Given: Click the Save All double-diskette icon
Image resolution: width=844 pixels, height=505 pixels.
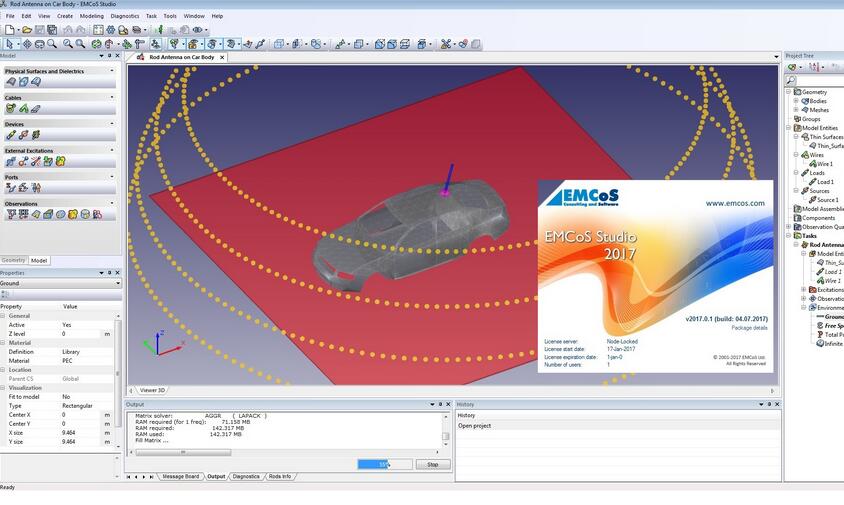Looking at the screenshot, I should point(52,30).
